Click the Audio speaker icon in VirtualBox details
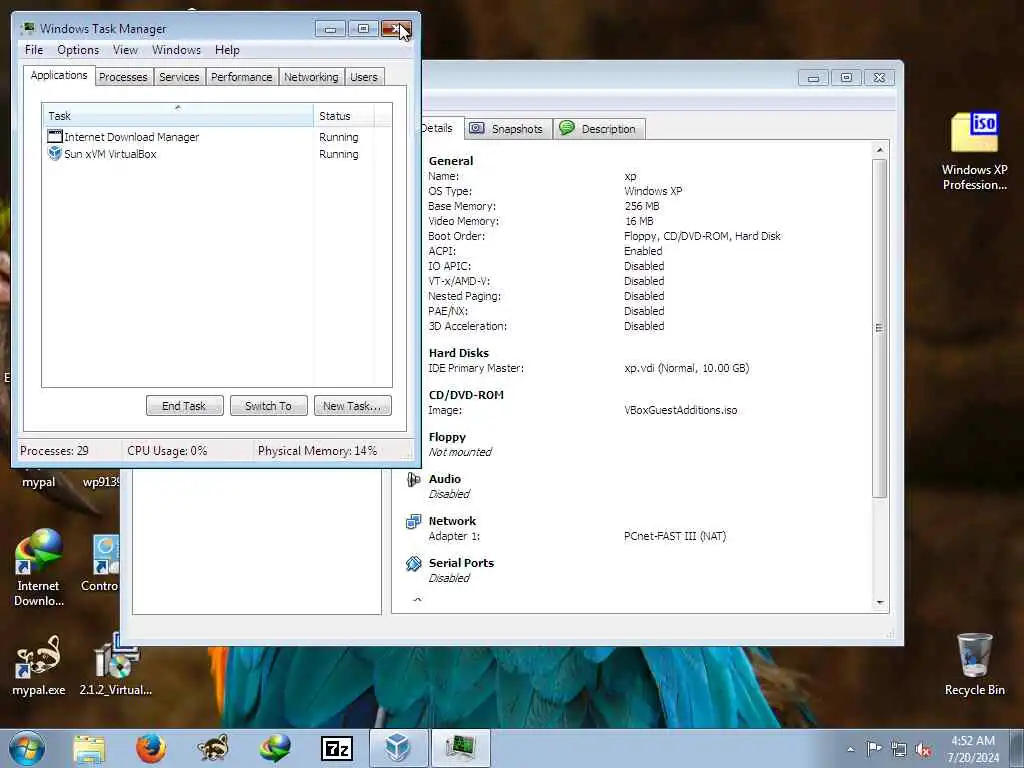 [x=413, y=480]
